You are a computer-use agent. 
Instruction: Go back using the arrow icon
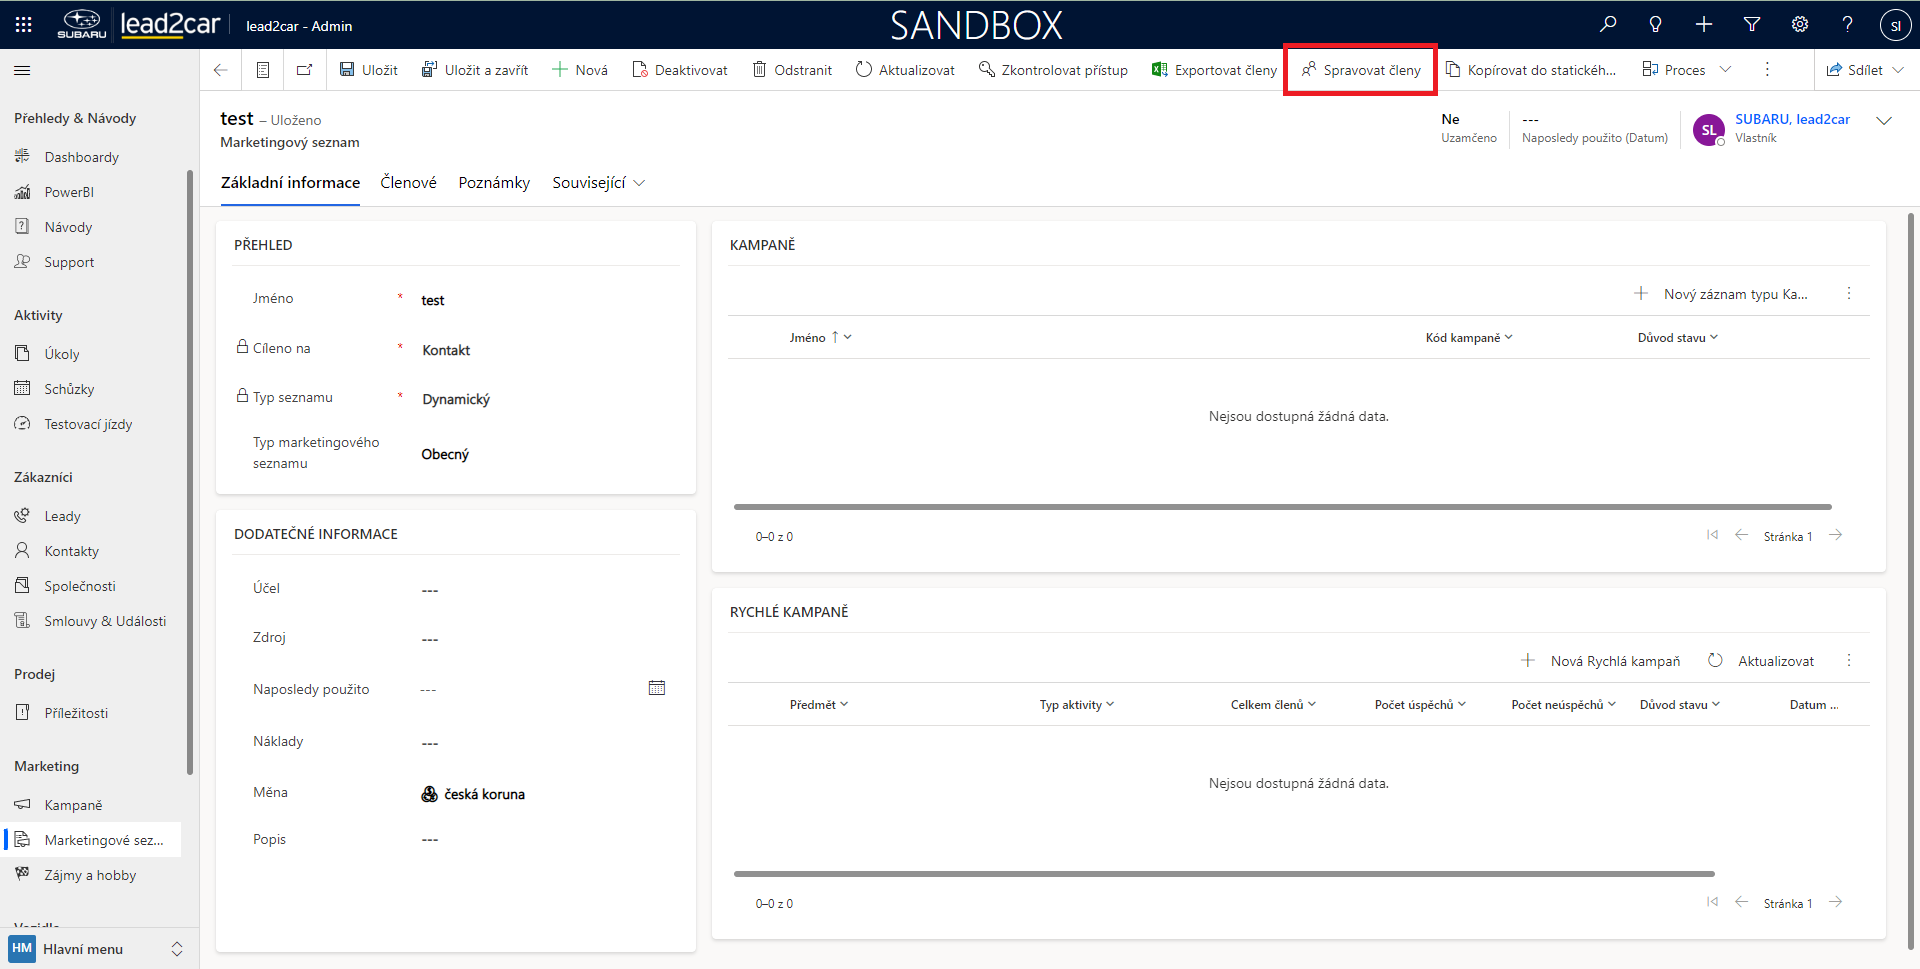[x=221, y=70]
